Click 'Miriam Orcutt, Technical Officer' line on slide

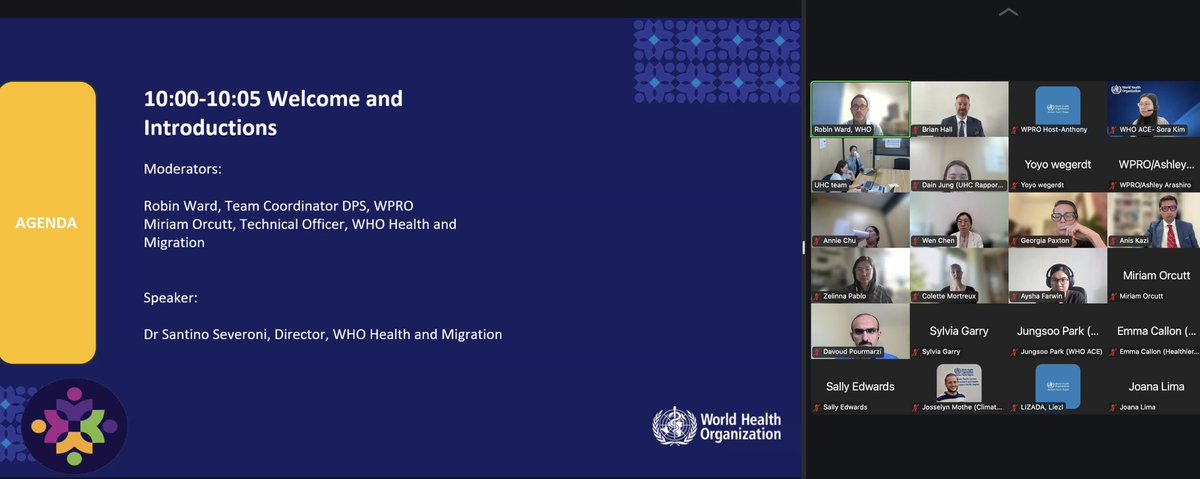[x=300, y=232]
